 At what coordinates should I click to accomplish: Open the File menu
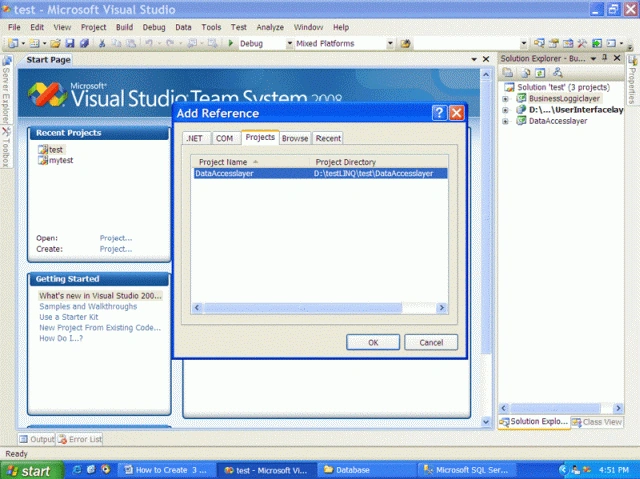pos(14,27)
